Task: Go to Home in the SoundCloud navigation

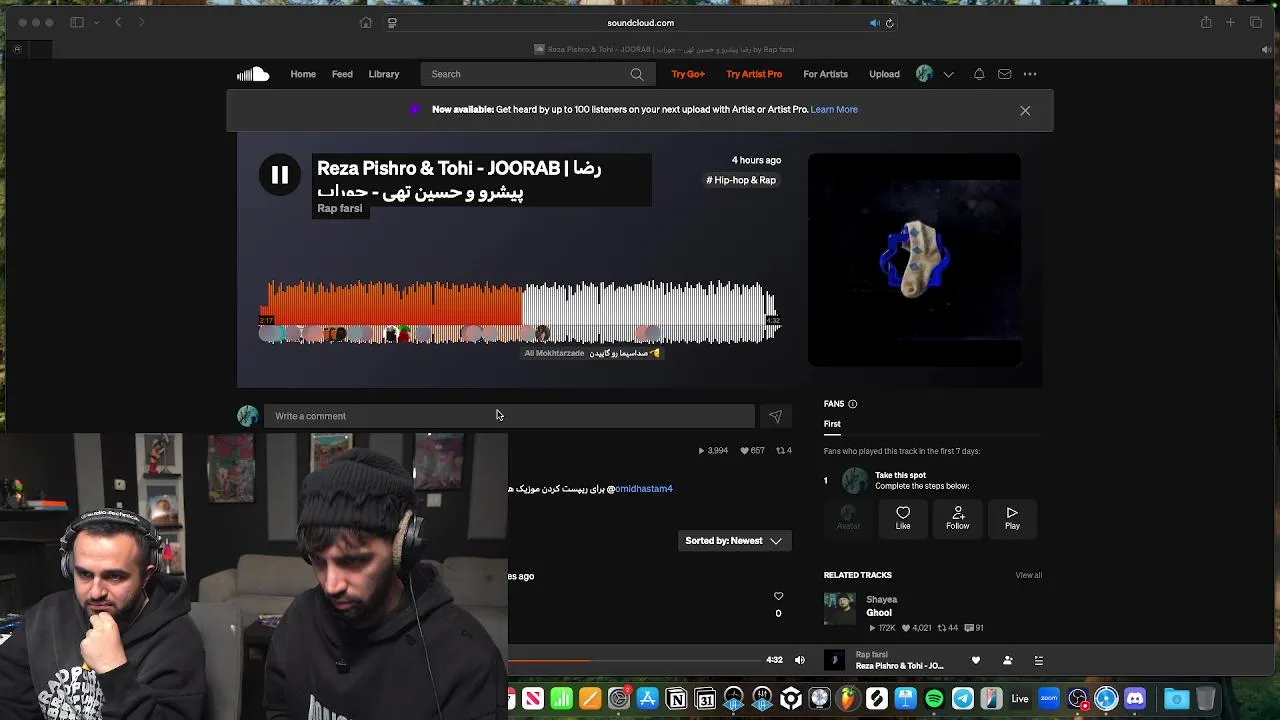Action: pos(303,74)
